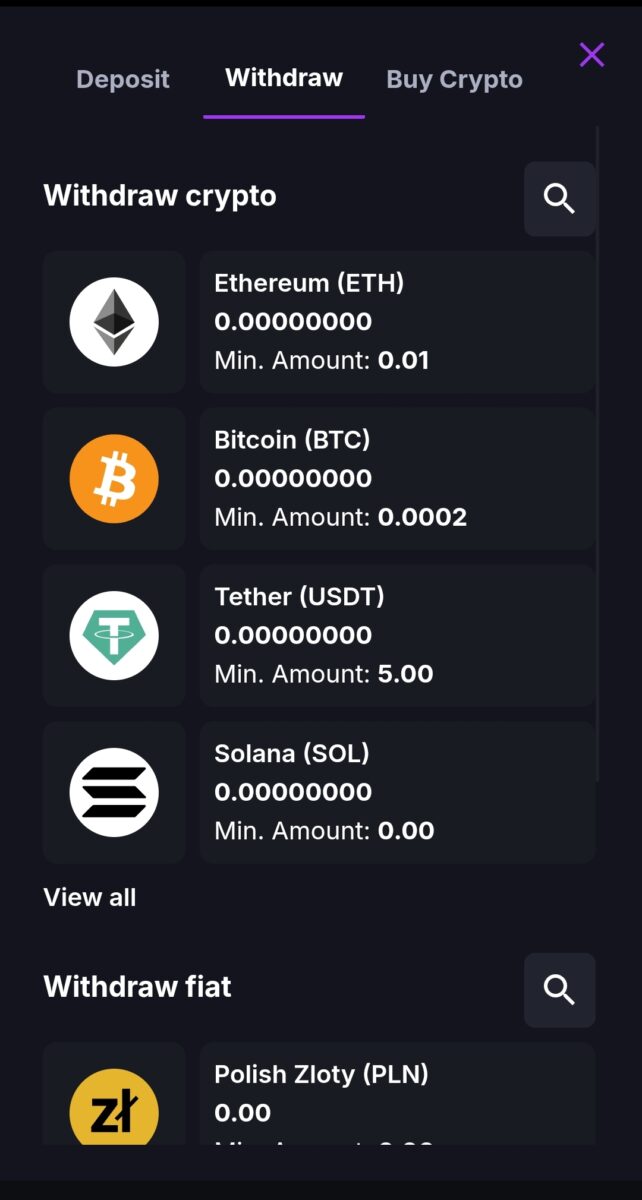
Task: Open the crypto search magnifier
Action: click(x=560, y=198)
